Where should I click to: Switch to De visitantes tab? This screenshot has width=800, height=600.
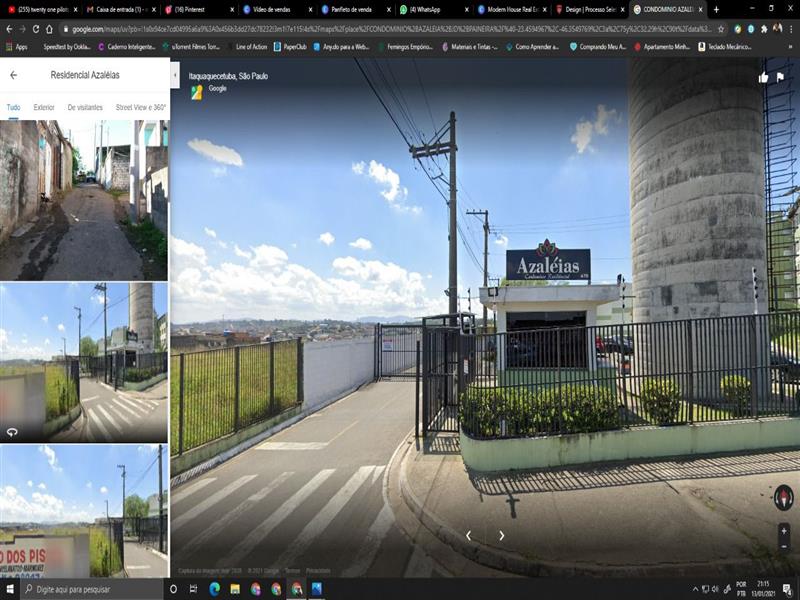(x=85, y=107)
